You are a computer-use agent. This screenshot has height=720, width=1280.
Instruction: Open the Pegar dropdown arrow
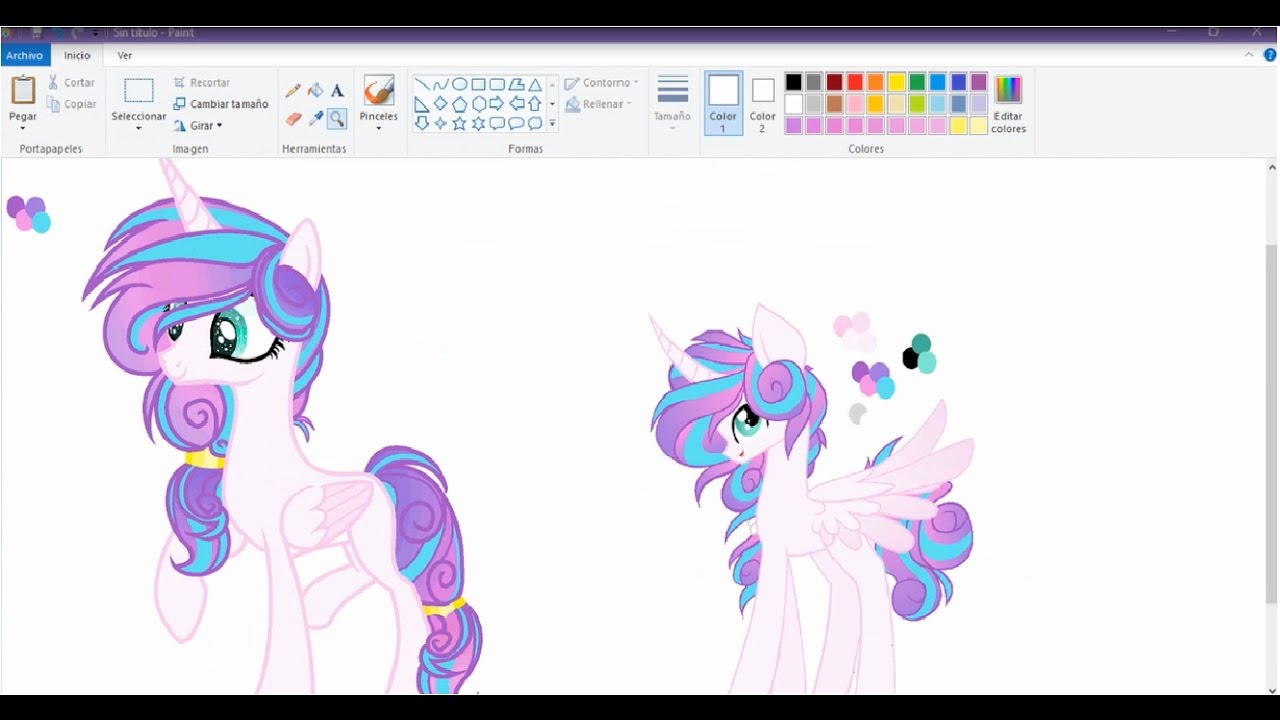(x=23, y=128)
